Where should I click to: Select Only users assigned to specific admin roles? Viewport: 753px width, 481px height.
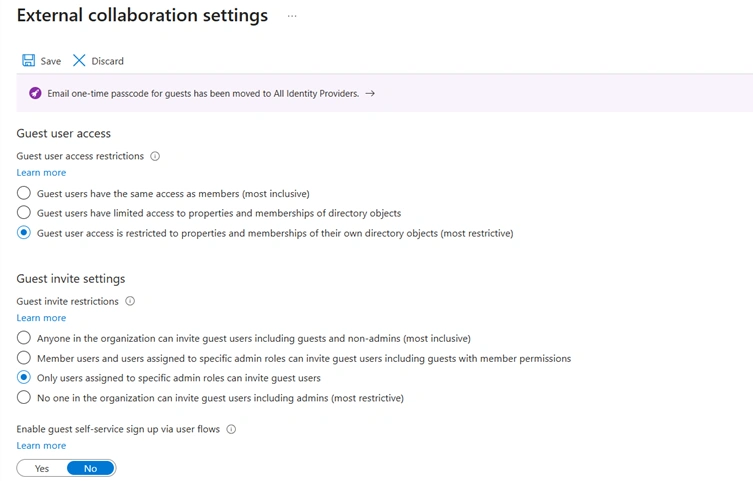(24, 378)
